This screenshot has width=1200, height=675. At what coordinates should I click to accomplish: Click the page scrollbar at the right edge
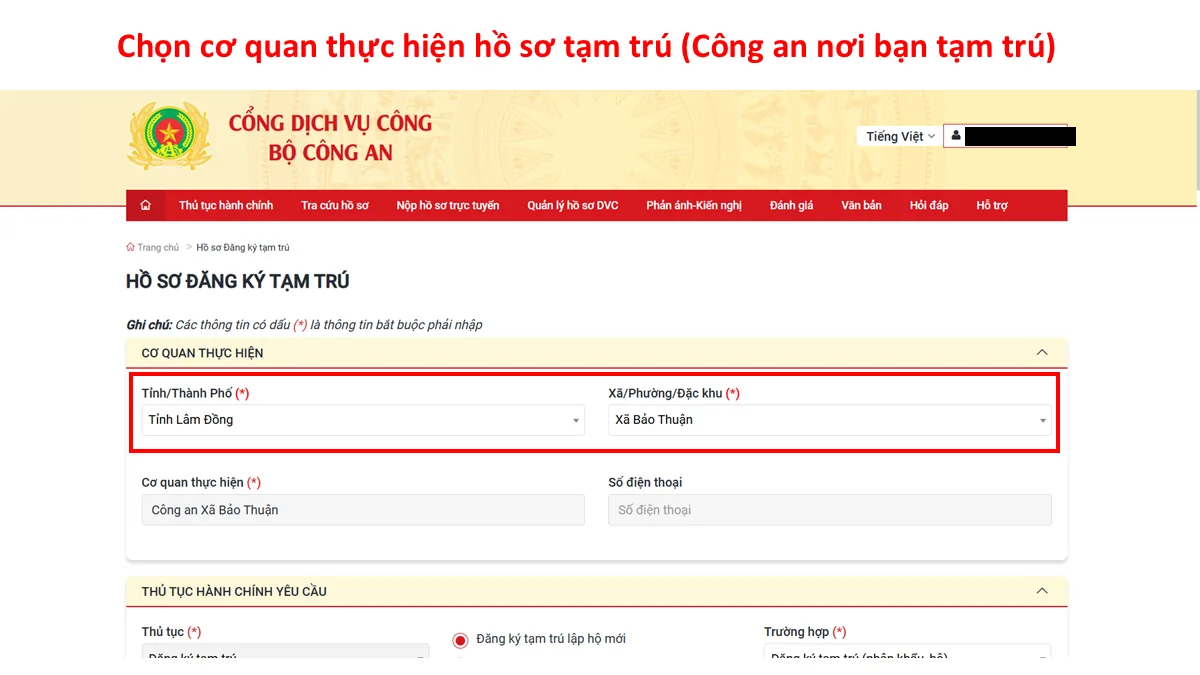coord(1197,140)
